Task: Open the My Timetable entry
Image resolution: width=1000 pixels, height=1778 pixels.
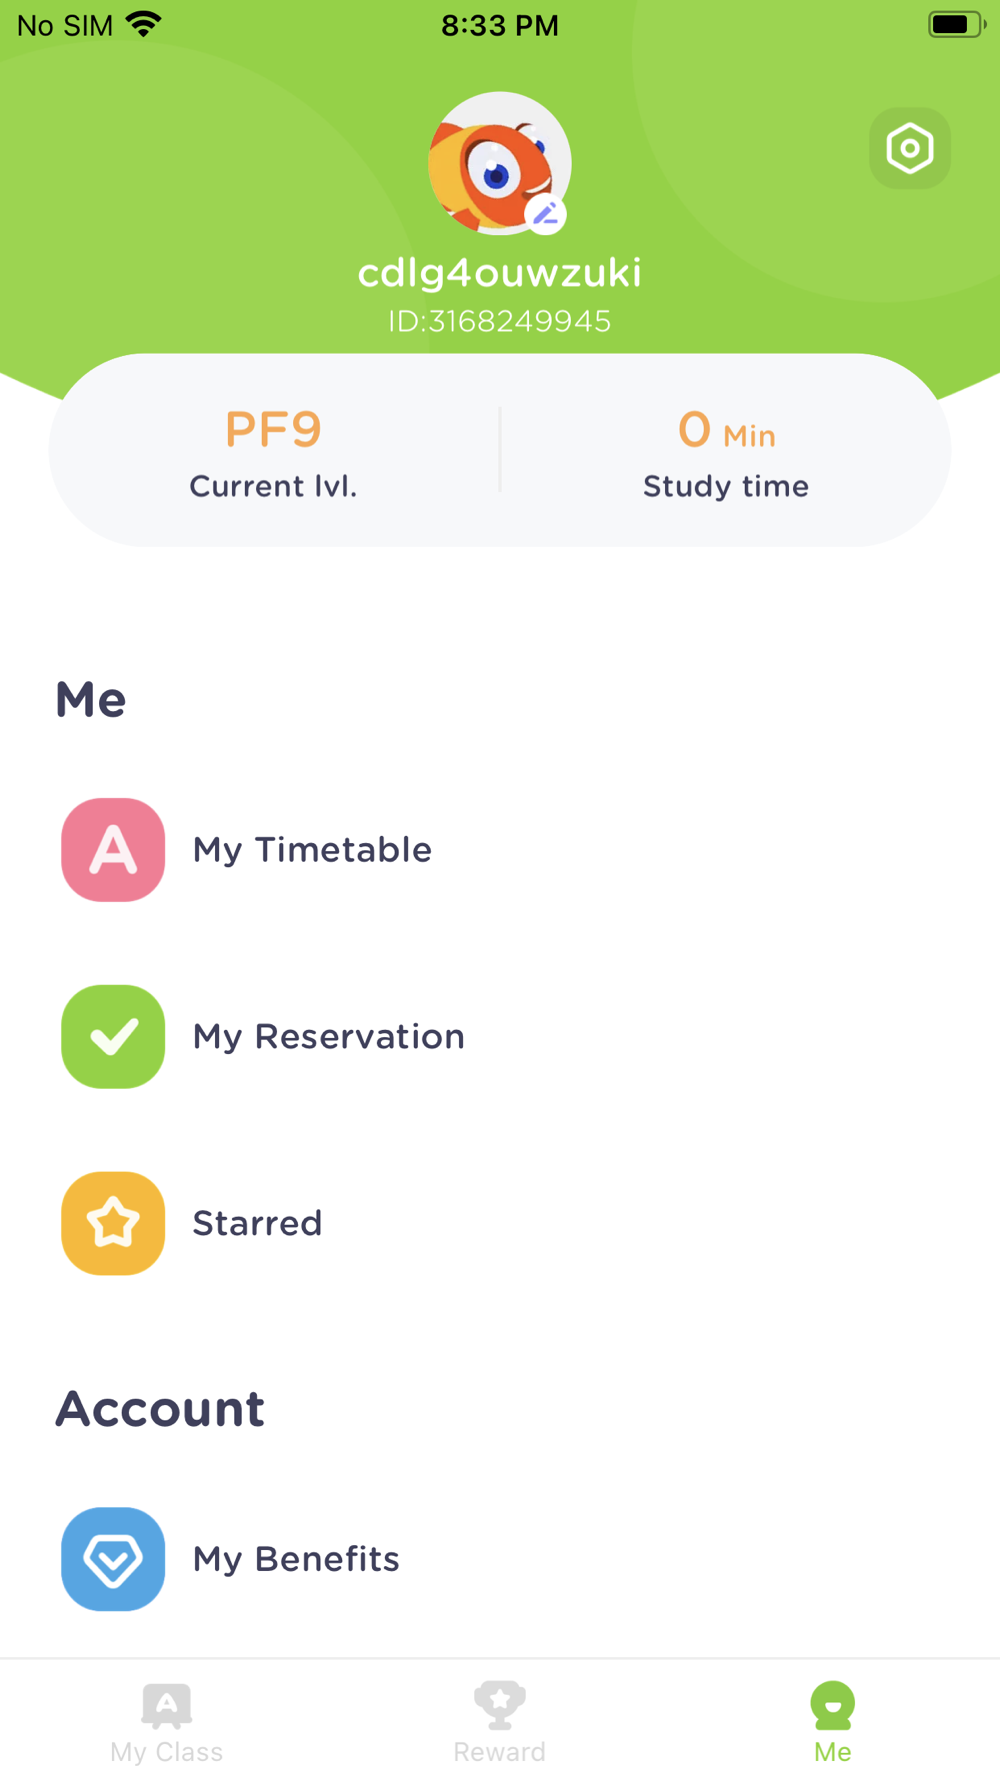Action: point(312,850)
